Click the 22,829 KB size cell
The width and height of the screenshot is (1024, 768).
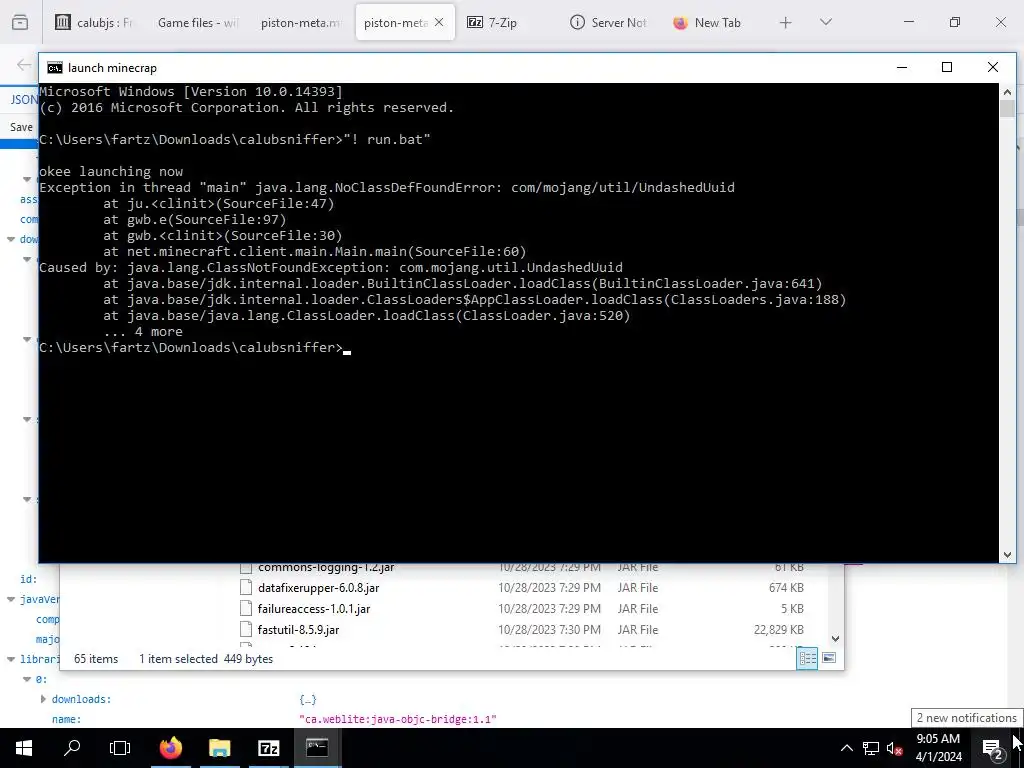(x=778, y=630)
